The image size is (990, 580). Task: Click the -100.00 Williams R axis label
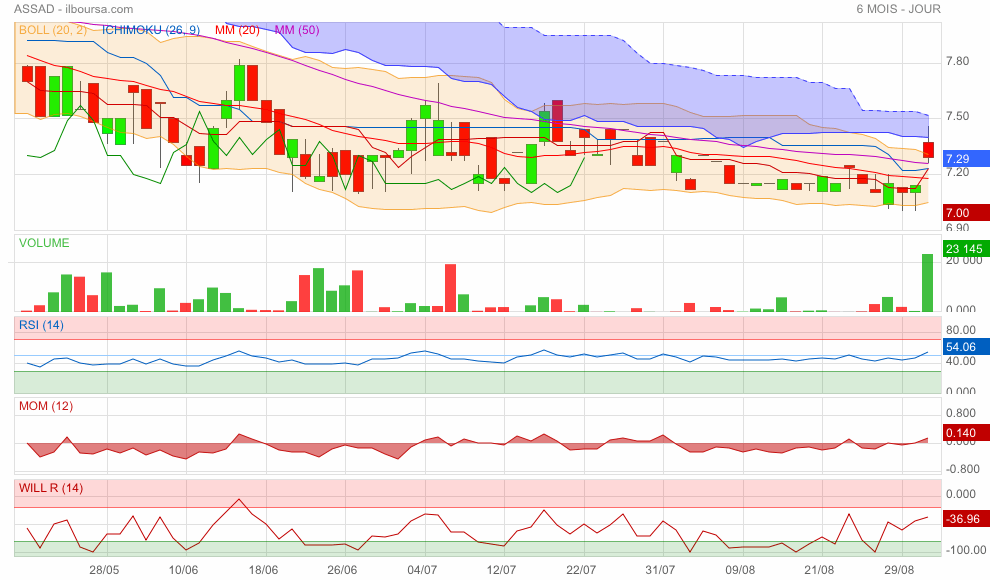point(965,550)
